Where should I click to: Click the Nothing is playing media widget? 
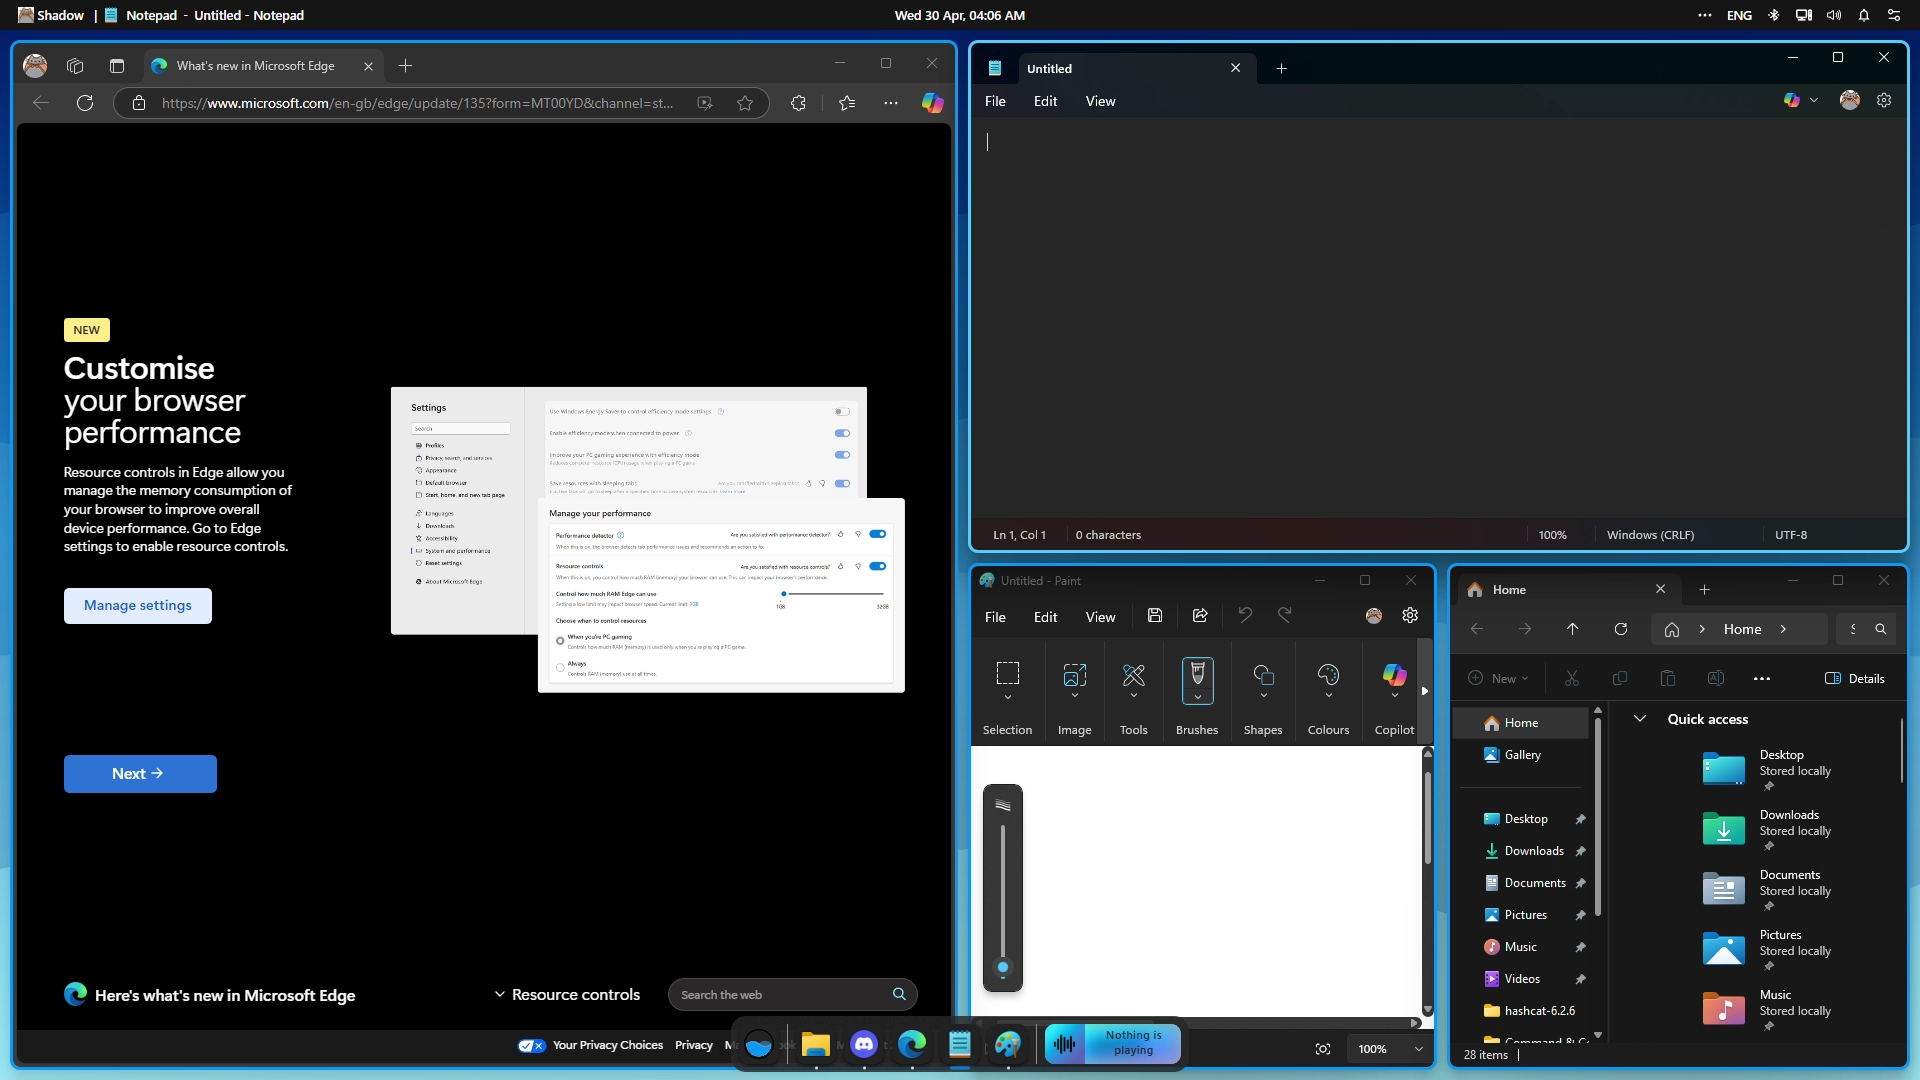pos(1113,1043)
